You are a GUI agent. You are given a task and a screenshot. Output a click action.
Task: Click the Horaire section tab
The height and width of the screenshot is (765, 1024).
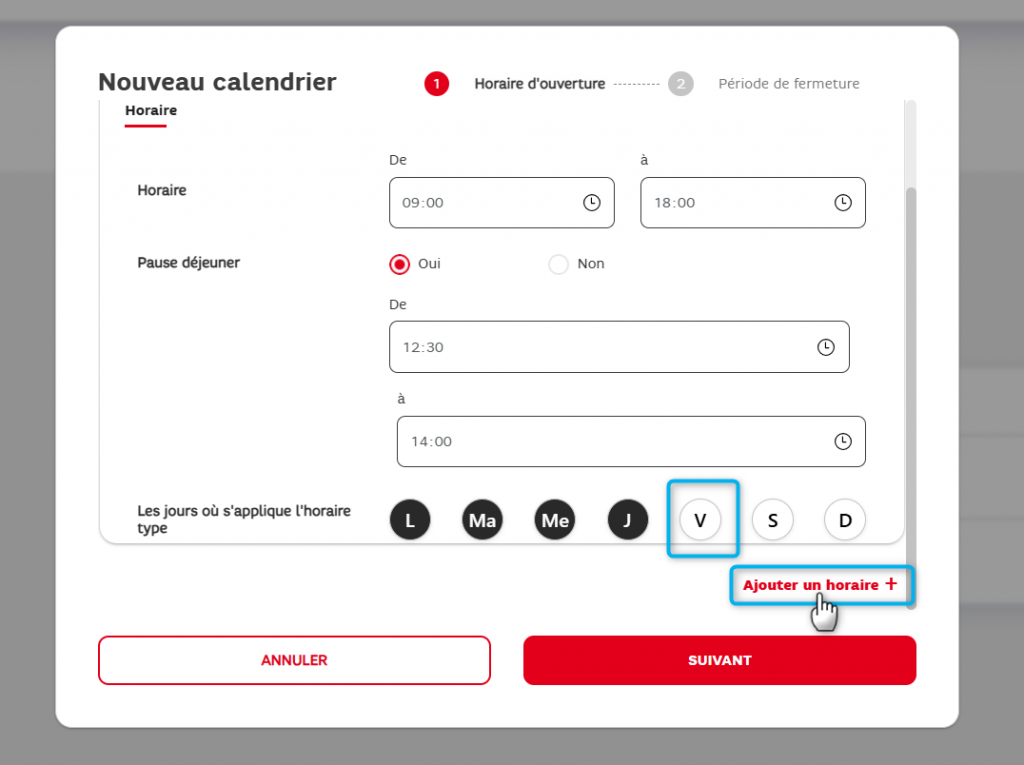151,111
